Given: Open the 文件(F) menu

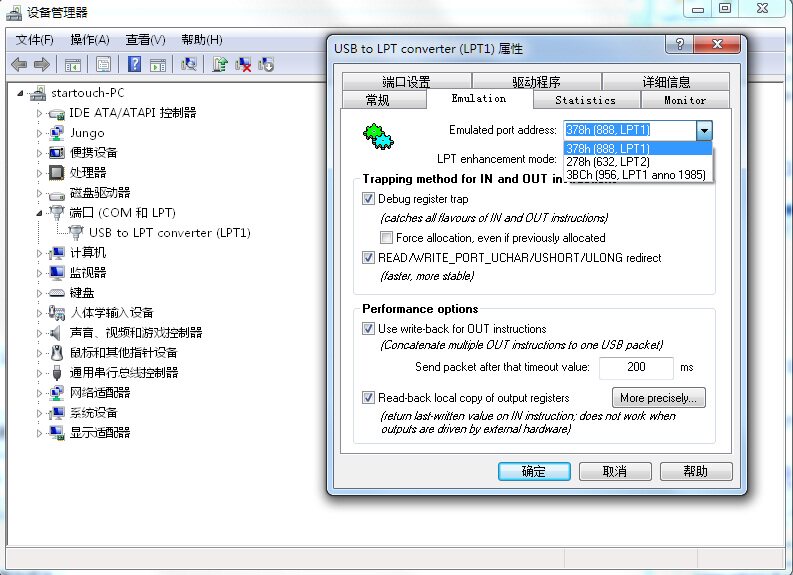Looking at the screenshot, I should [34, 40].
